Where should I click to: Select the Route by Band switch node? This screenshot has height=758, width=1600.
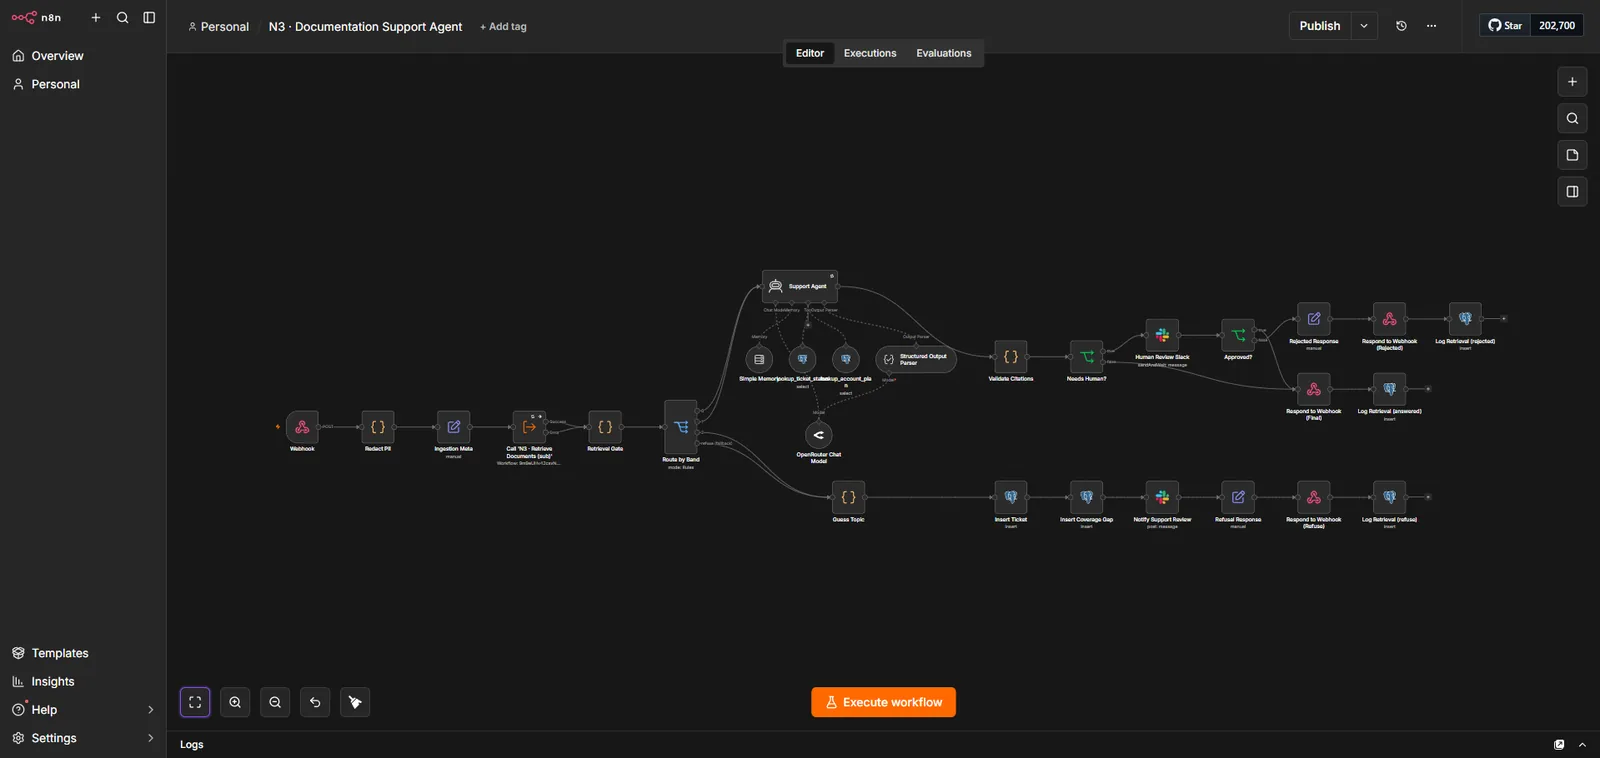[x=681, y=427]
